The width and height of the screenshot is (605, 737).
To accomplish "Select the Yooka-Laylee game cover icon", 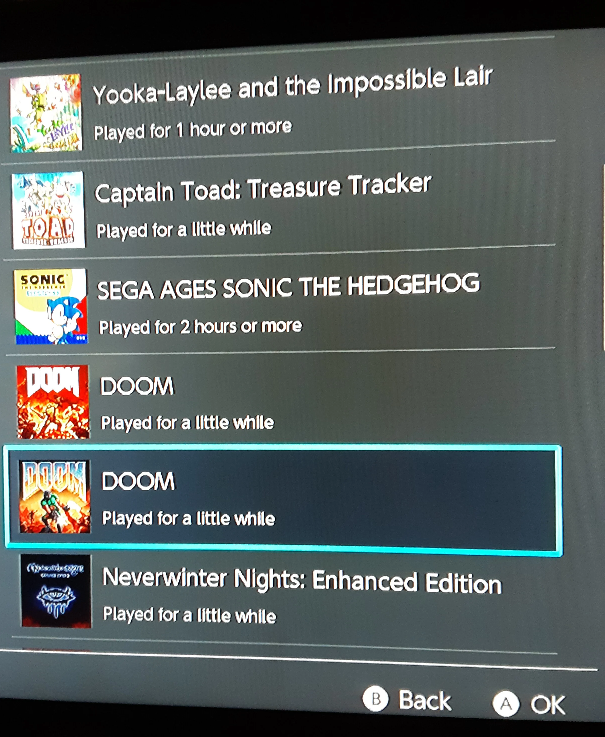I will 46,113.
